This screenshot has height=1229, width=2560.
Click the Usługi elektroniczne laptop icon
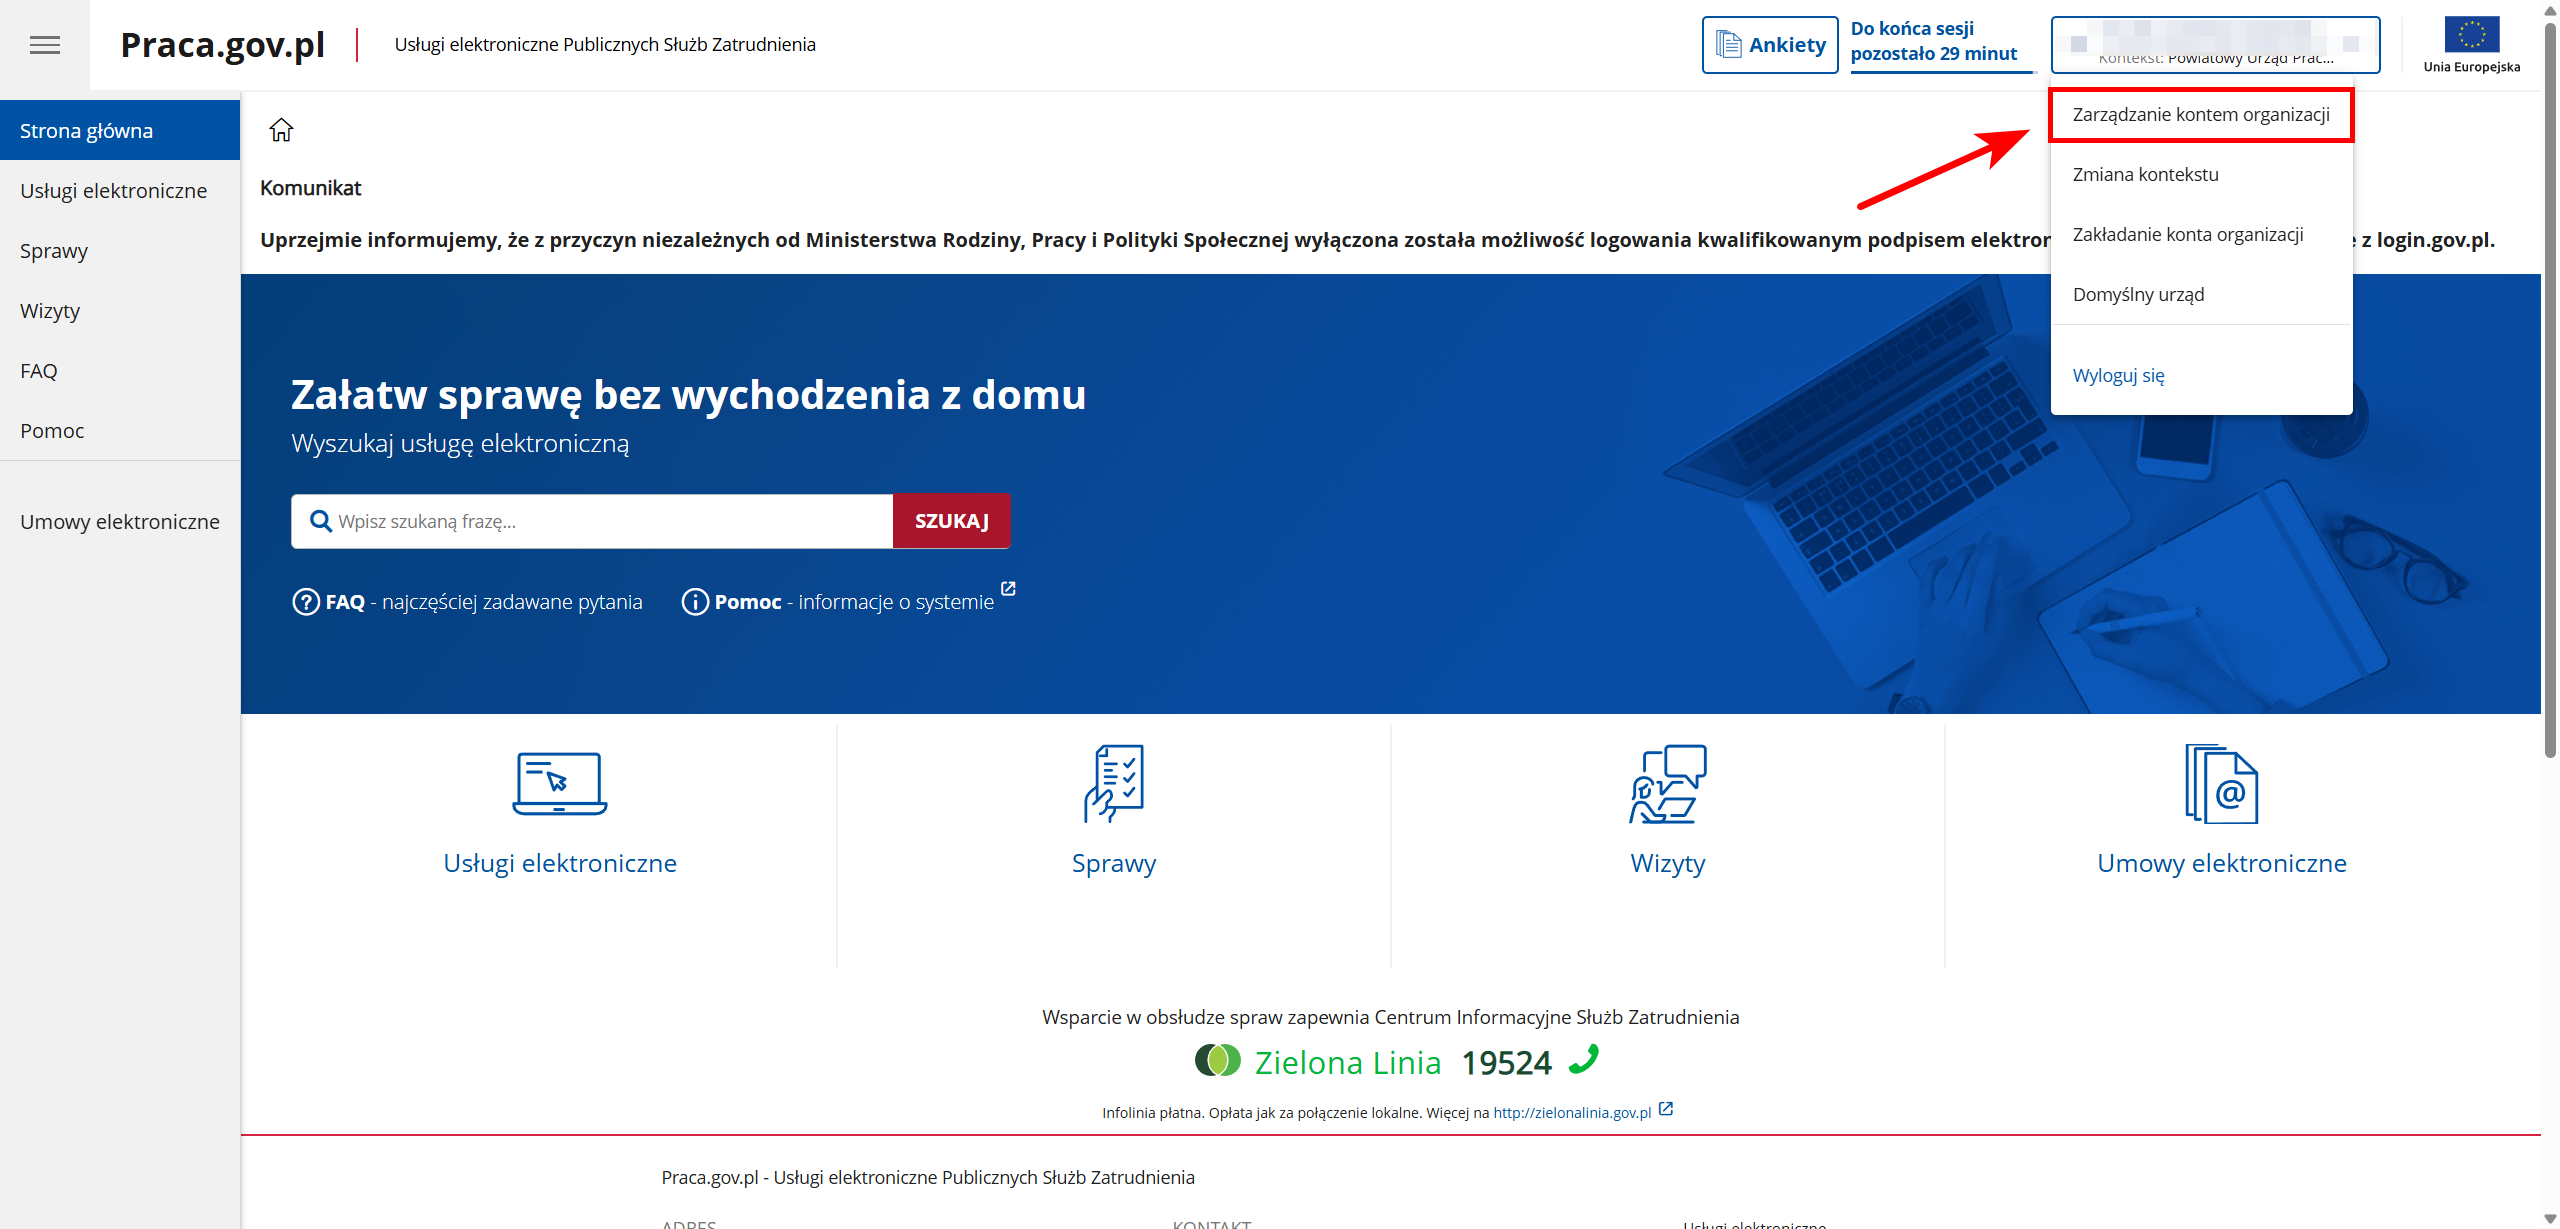560,784
